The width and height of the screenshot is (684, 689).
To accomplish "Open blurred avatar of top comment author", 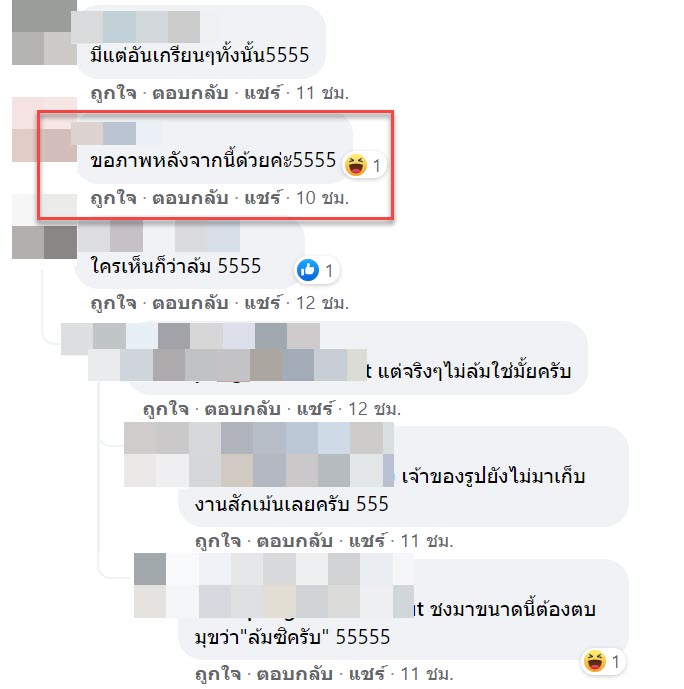I will 44,32.
